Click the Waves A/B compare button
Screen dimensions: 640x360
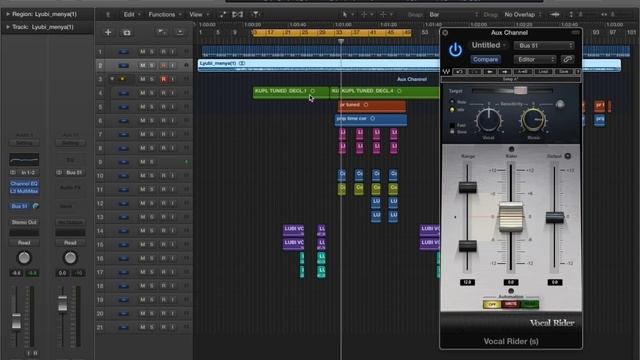(522, 71)
